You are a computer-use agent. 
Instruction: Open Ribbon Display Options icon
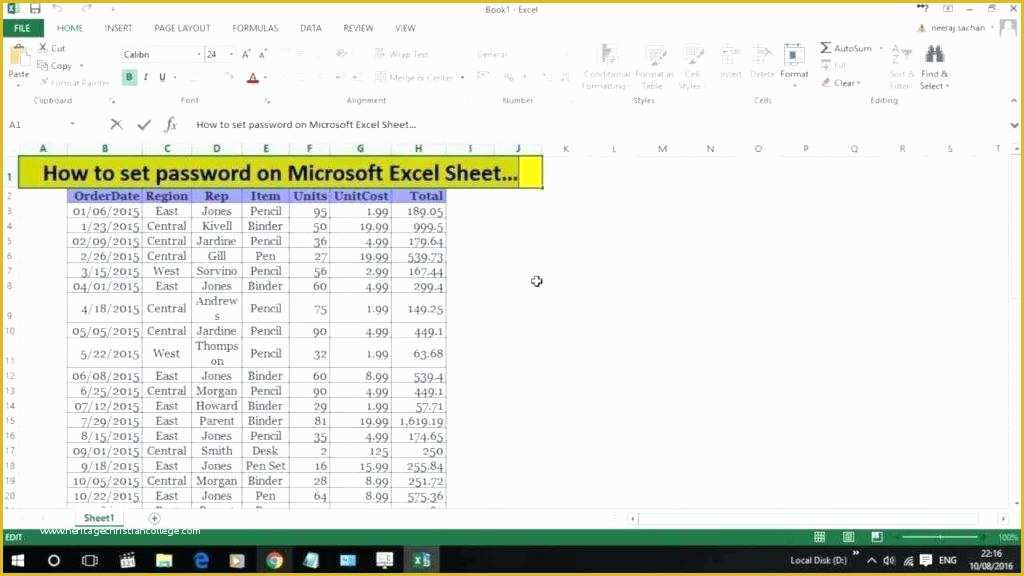click(948, 8)
